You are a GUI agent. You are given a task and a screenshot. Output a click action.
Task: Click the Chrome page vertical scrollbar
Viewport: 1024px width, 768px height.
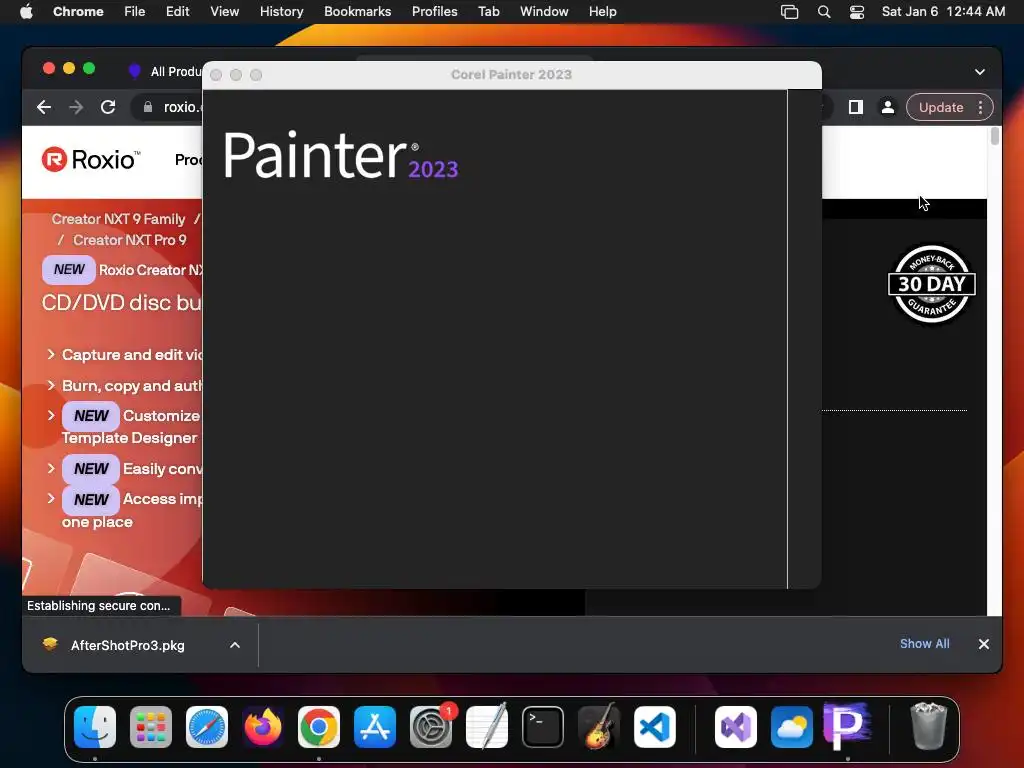(995, 136)
